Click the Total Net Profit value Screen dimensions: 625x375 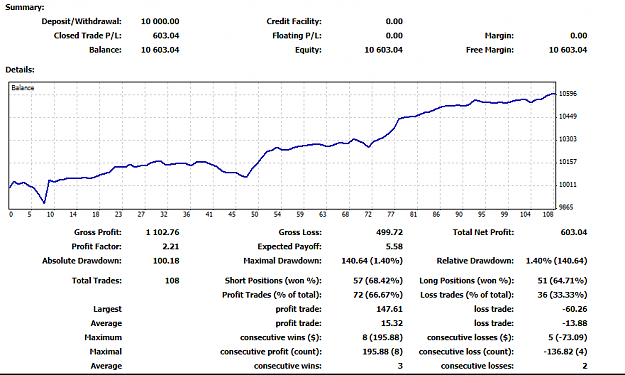tap(574, 232)
